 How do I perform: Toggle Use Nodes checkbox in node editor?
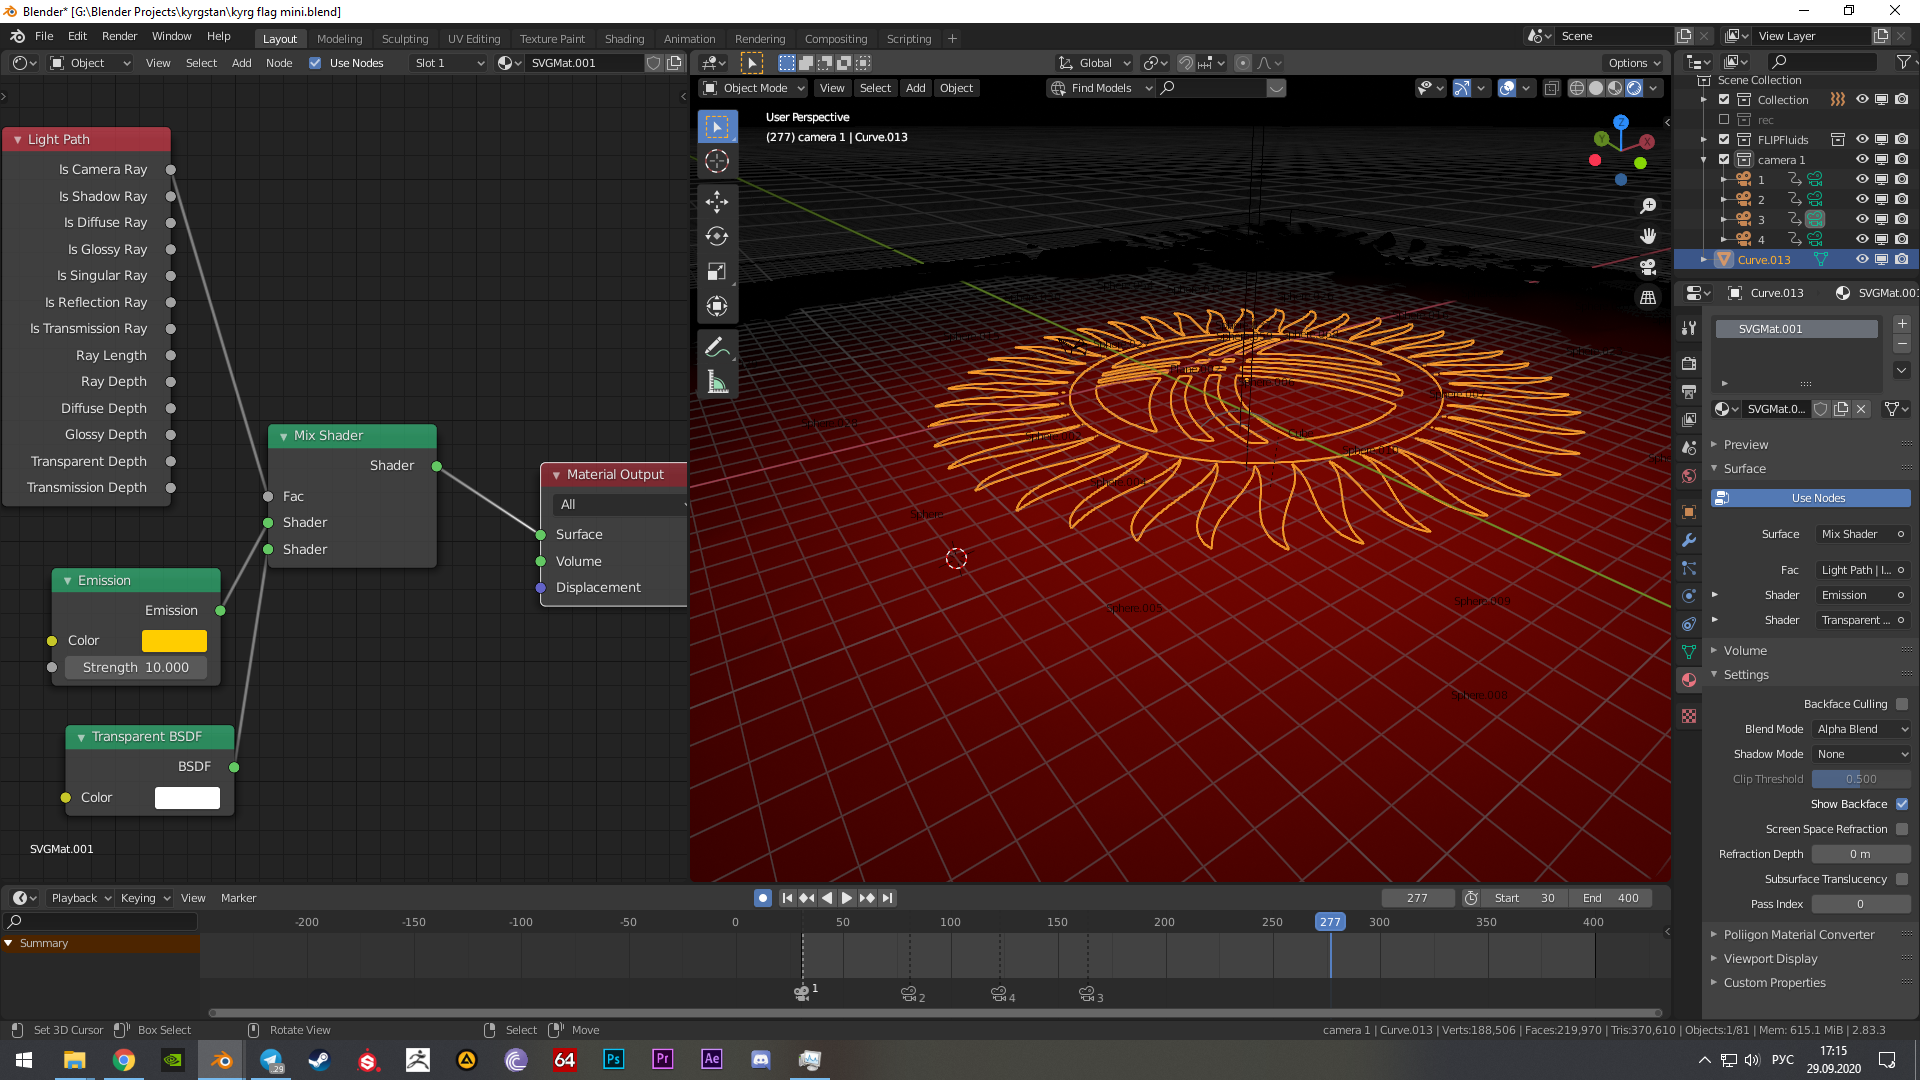click(x=315, y=63)
